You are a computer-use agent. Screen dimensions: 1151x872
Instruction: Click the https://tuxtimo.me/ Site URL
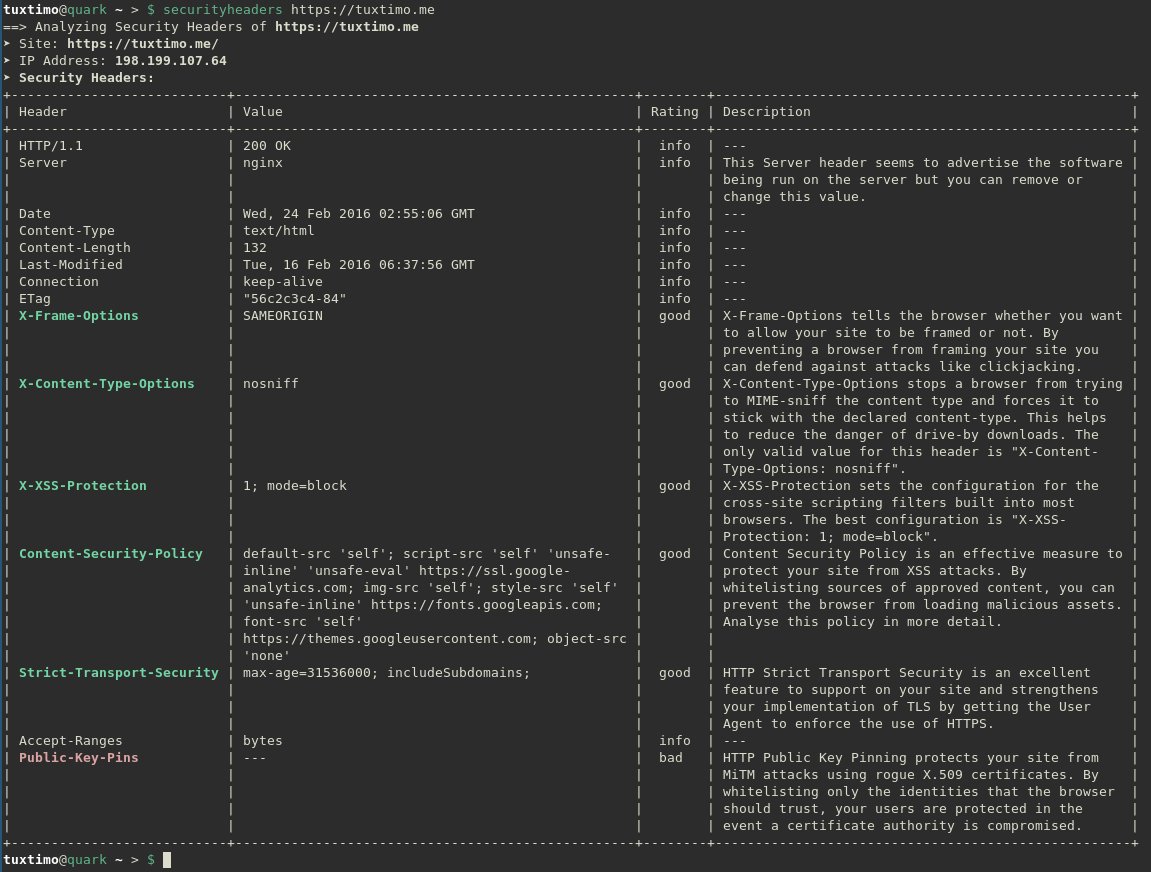(142, 43)
